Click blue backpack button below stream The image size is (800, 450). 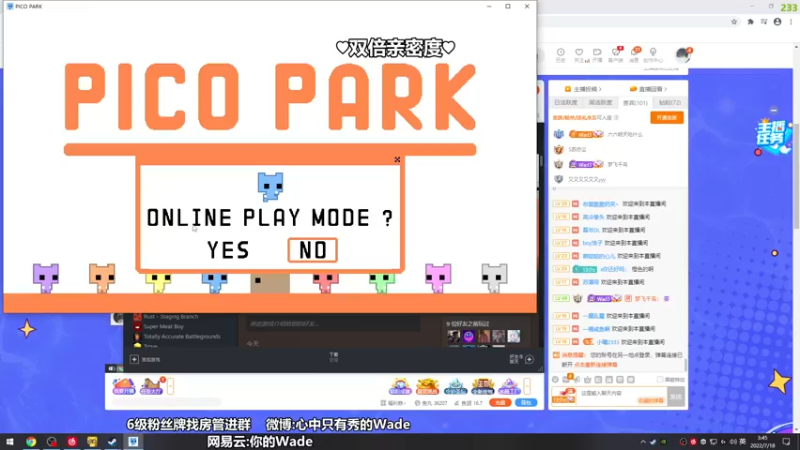(x=526, y=403)
